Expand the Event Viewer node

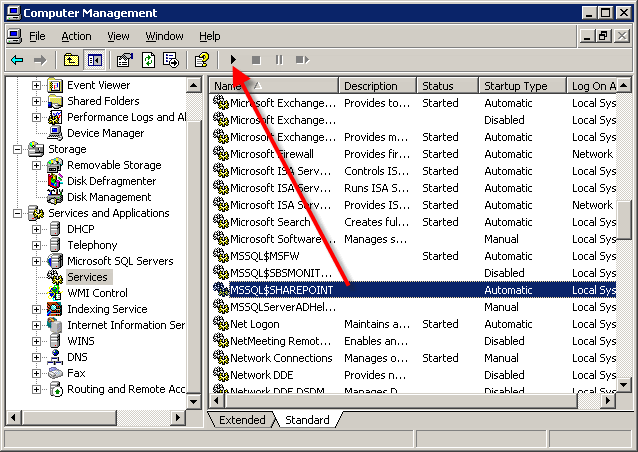[36, 85]
